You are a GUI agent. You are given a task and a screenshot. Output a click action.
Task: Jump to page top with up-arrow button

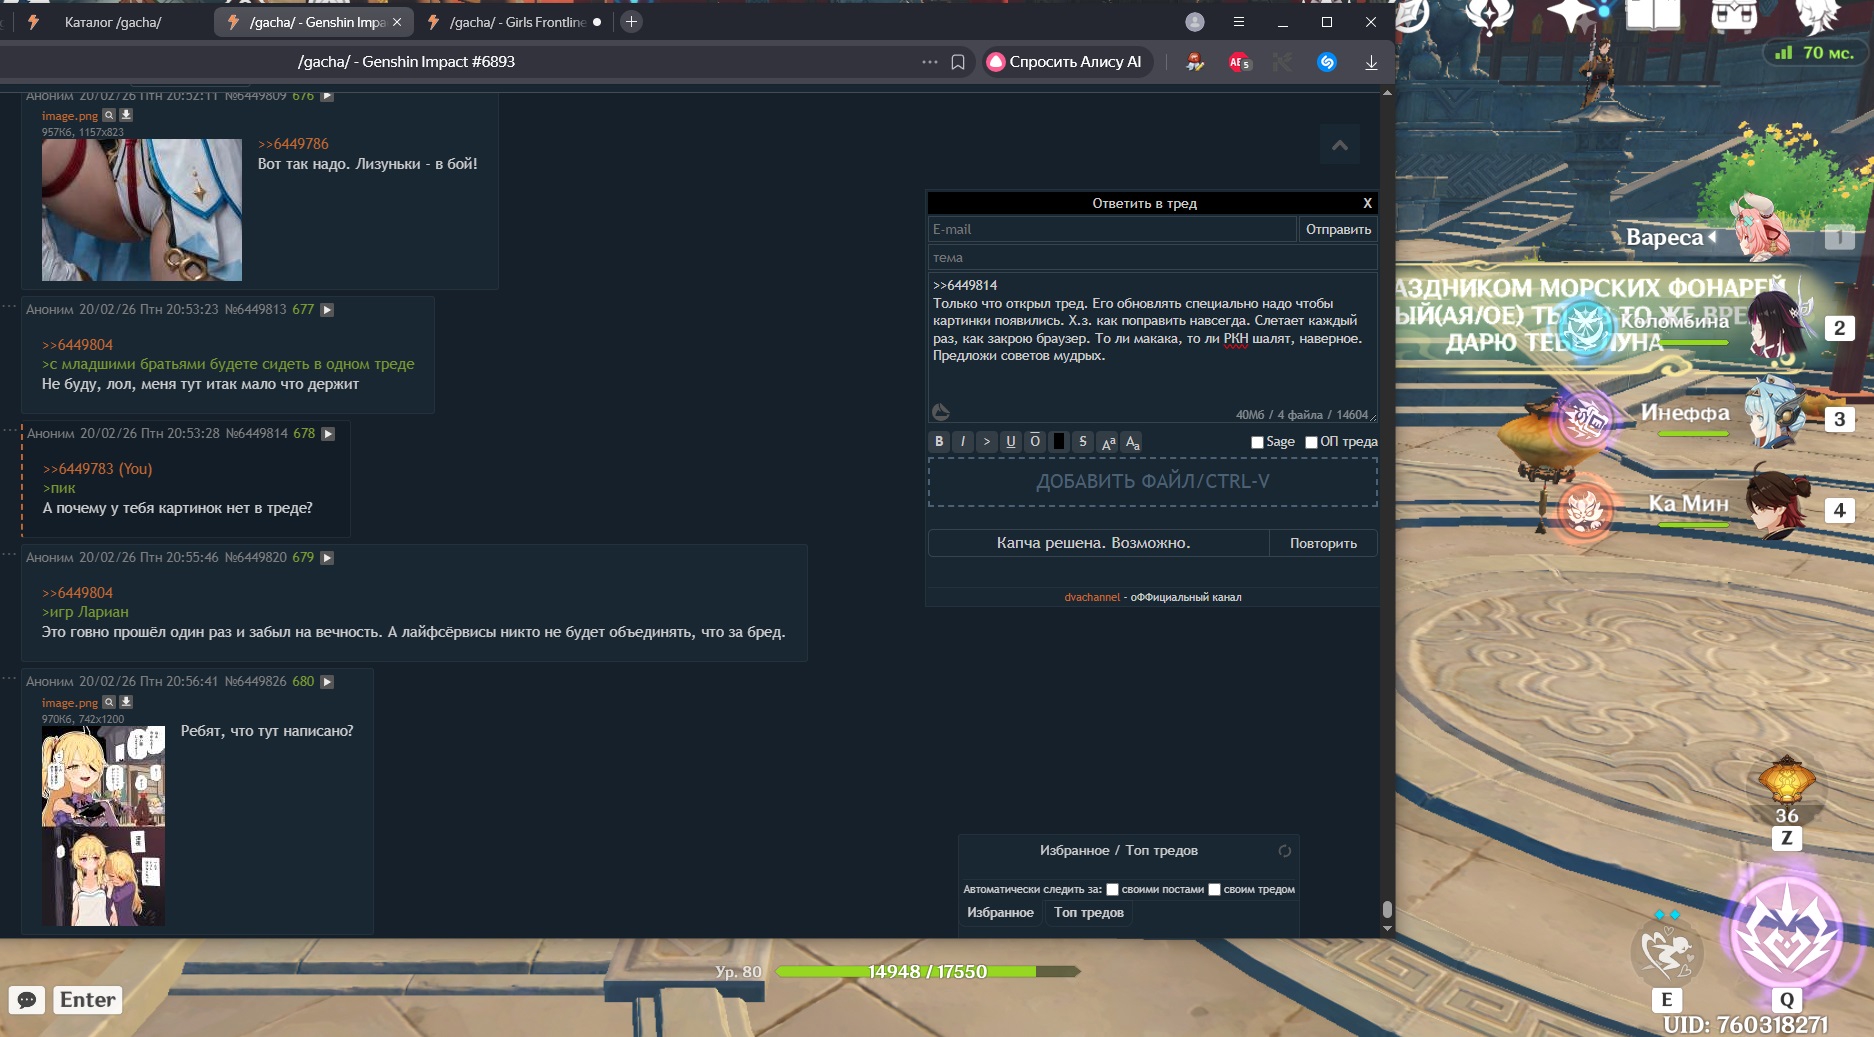pos(1340,146)
